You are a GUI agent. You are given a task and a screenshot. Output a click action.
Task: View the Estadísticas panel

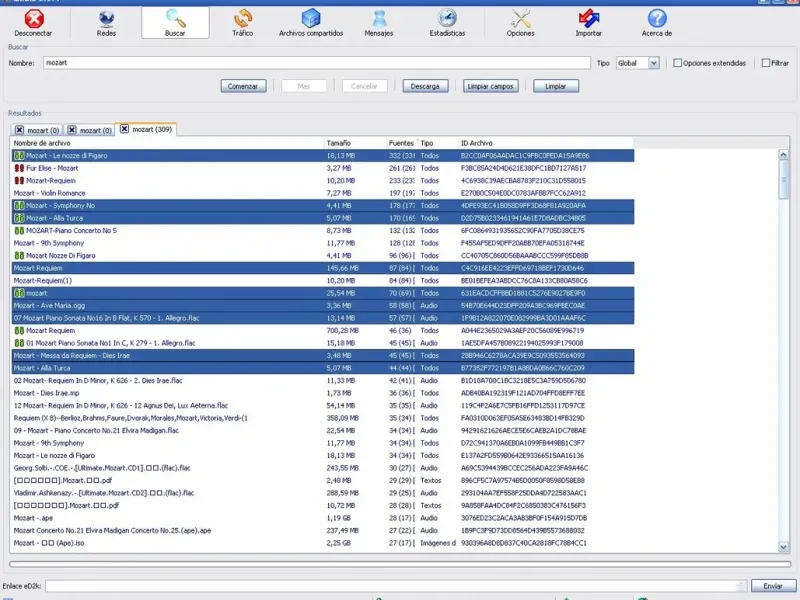point(447,22)
